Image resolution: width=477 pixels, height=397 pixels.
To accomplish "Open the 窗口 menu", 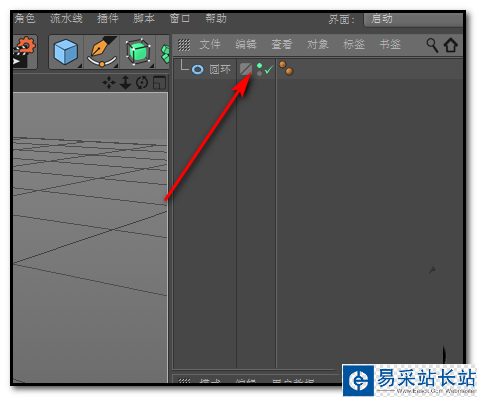I will pos(180,18).
